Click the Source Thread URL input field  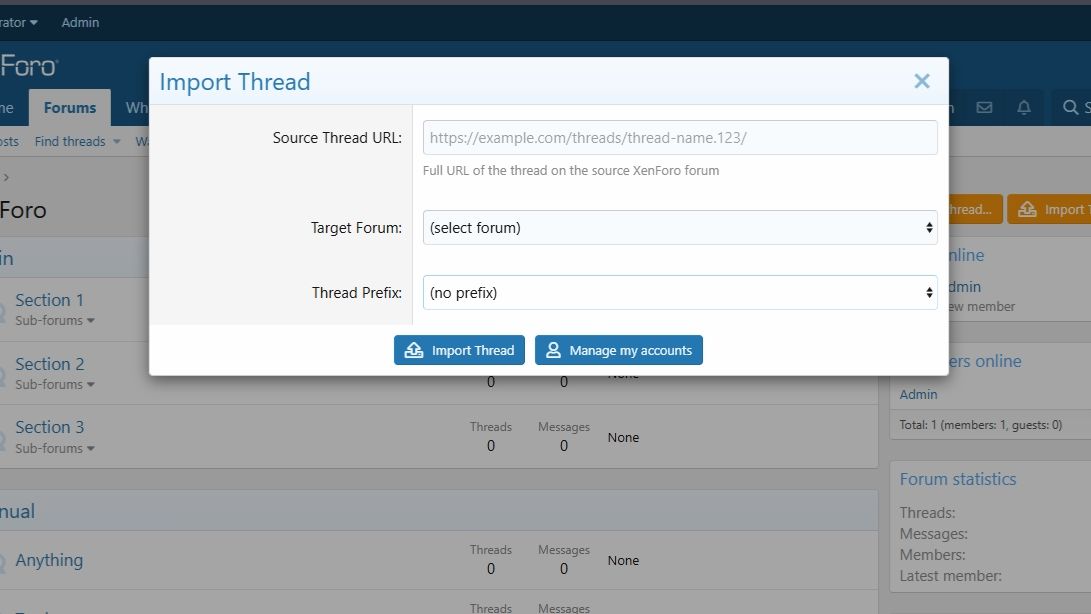pos(680,138)
